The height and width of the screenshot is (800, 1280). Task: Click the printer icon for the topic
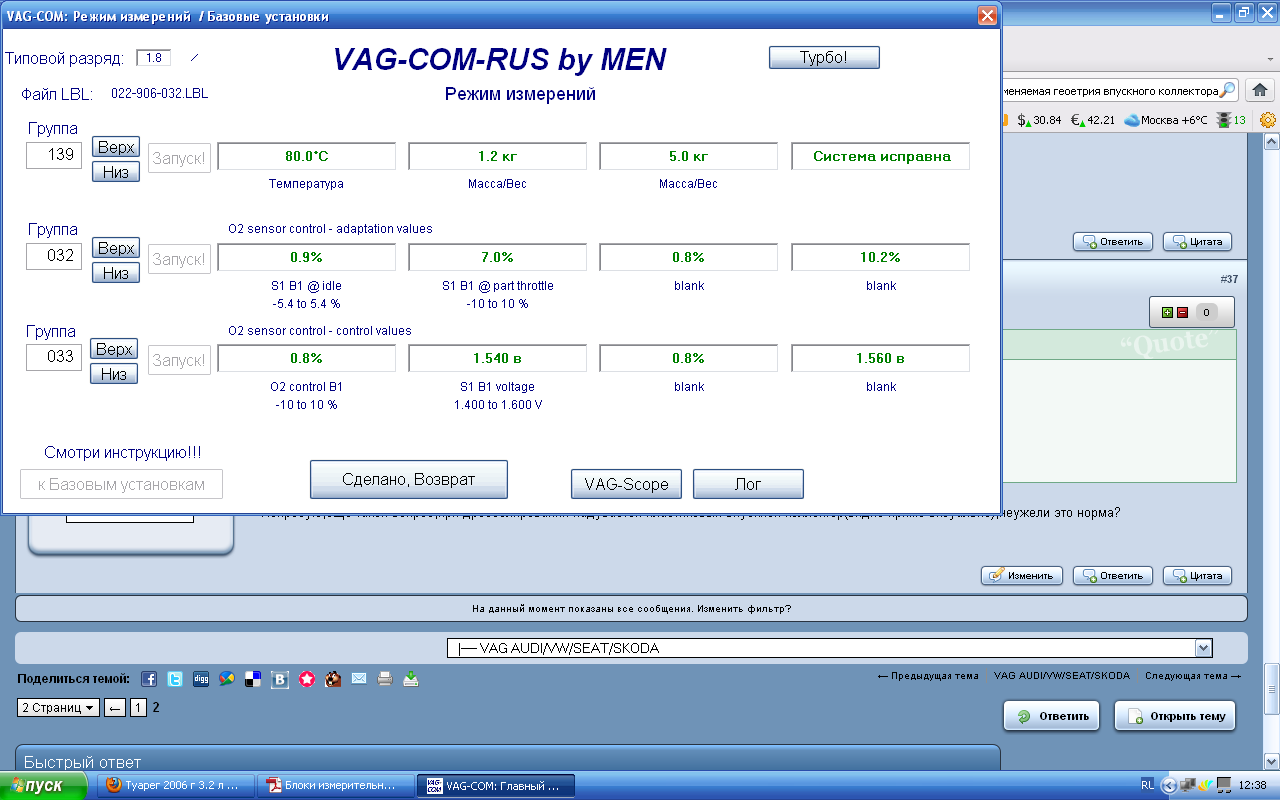(x=385, y=679)
